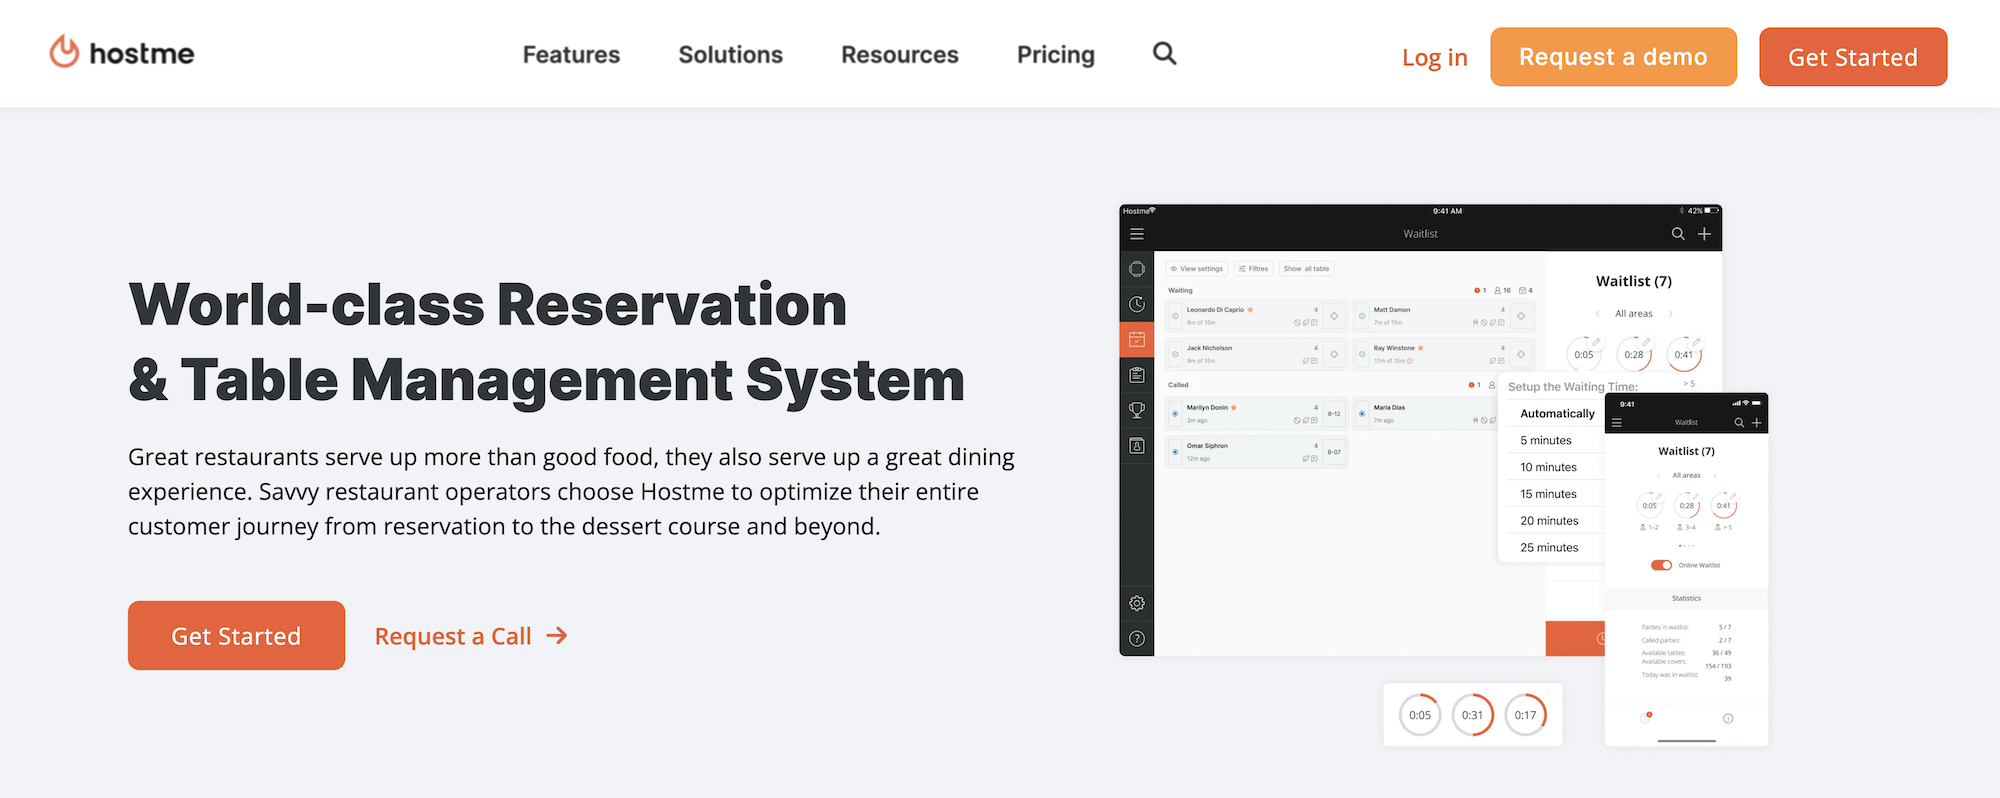The height and width of the screenshot is (798, 2000).
Task: Click left chevron beside phone All areas
Action: [1658, 475]
